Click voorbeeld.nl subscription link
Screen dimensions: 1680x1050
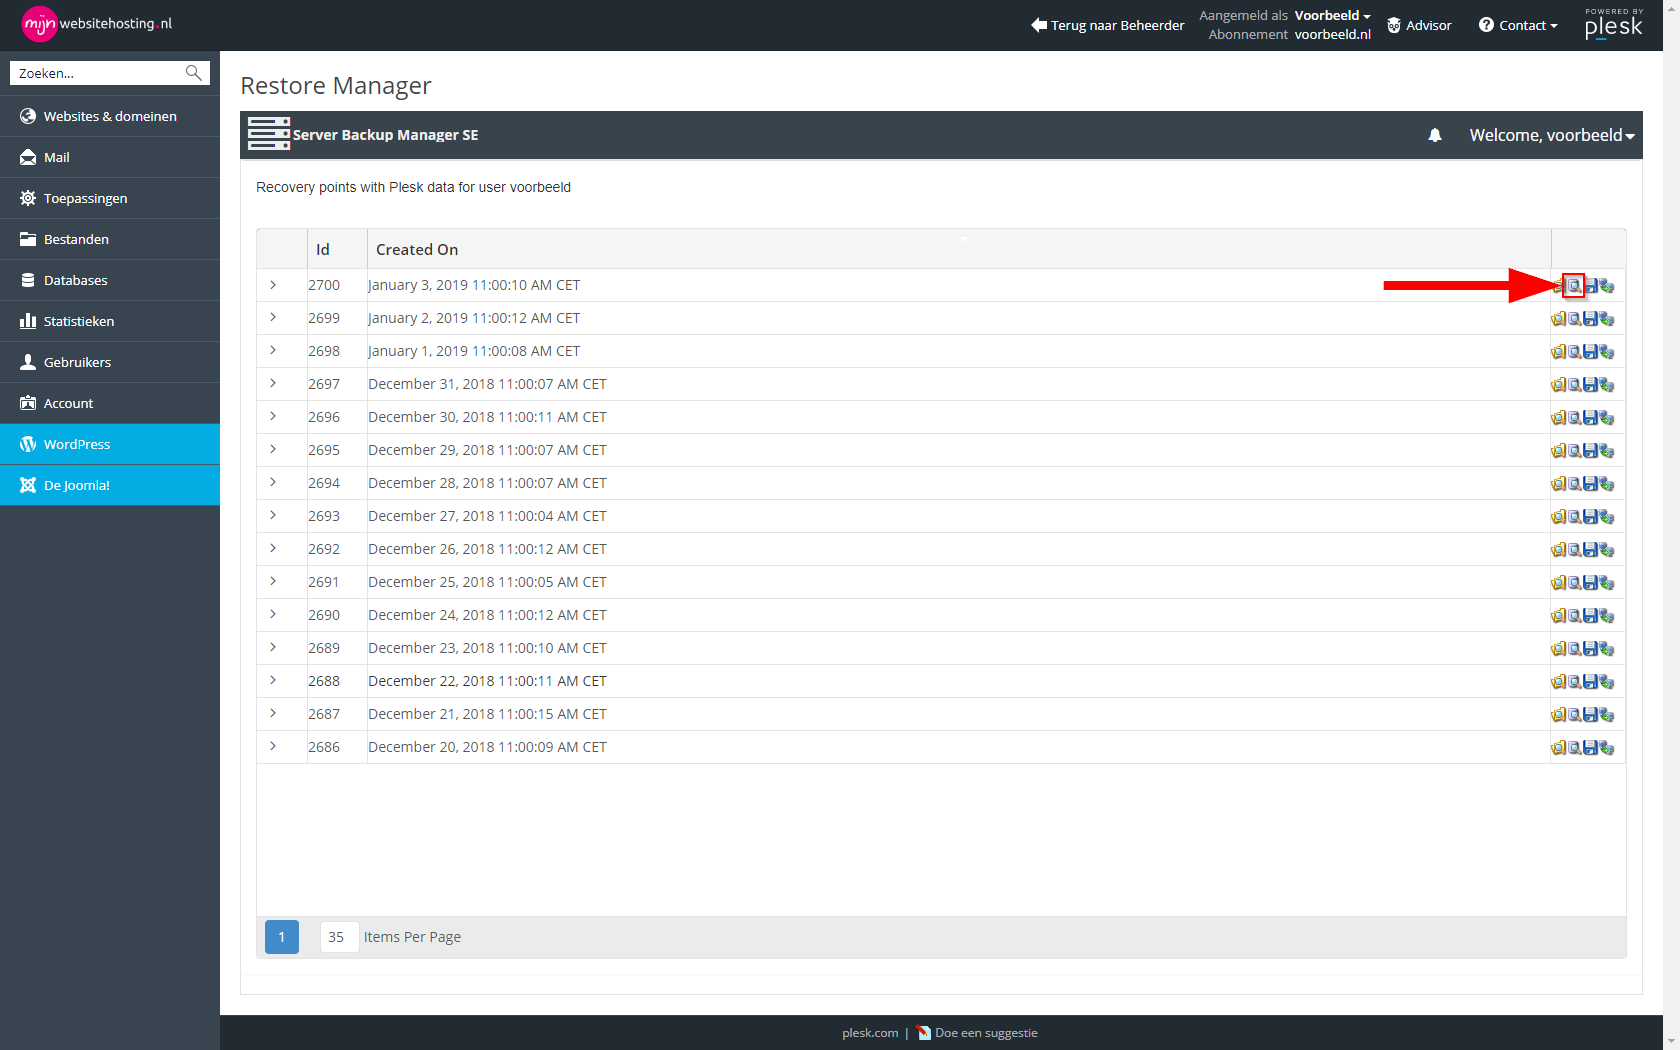coord(1332,34)
